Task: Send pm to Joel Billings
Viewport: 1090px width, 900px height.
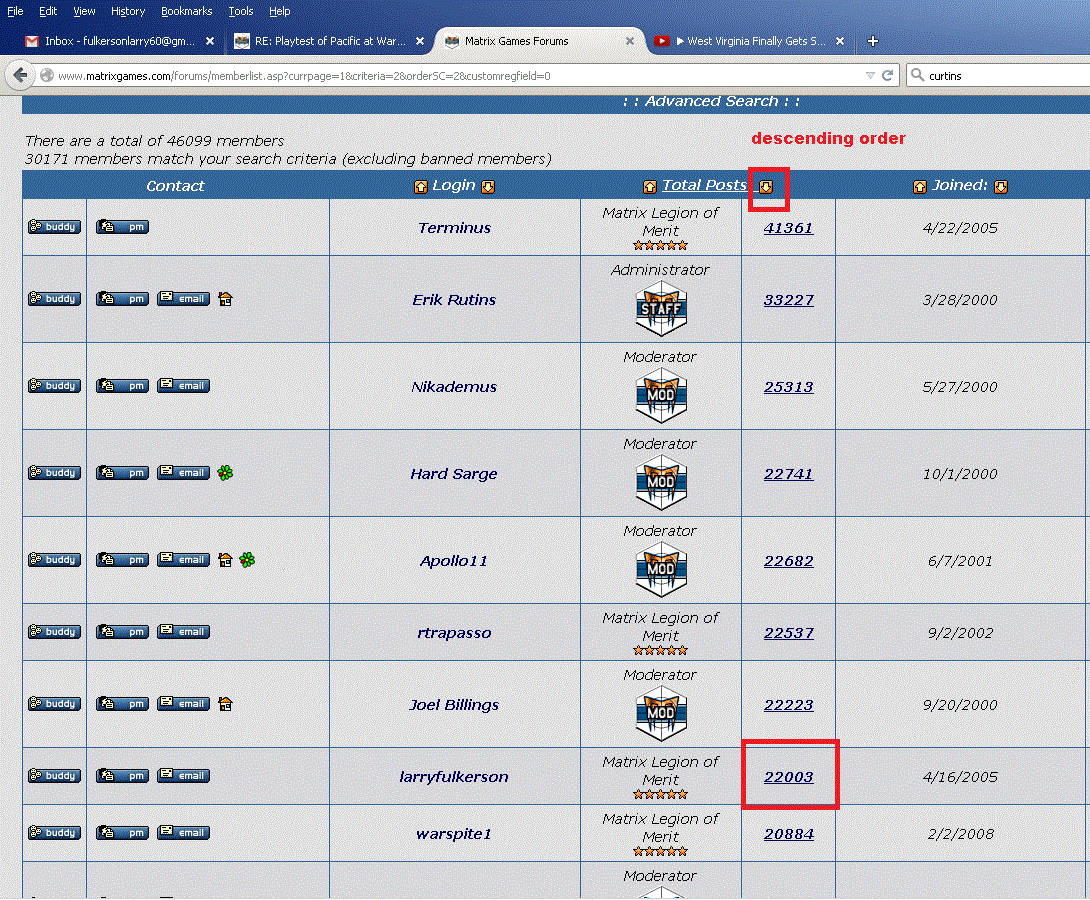Action: 122,704
